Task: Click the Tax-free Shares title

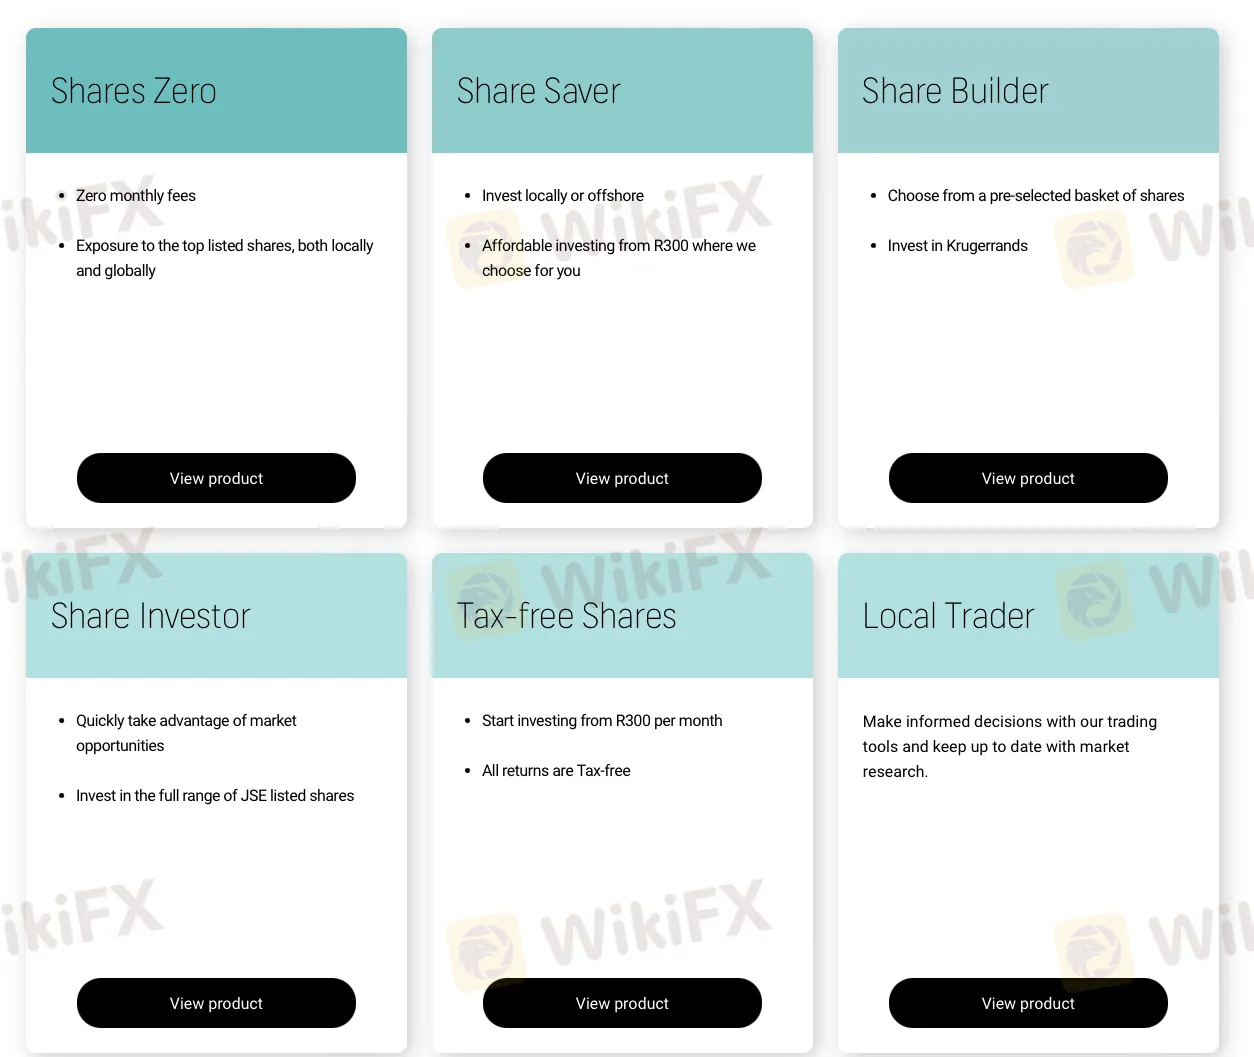Action: pyautogui.click(x=567, y=616)
